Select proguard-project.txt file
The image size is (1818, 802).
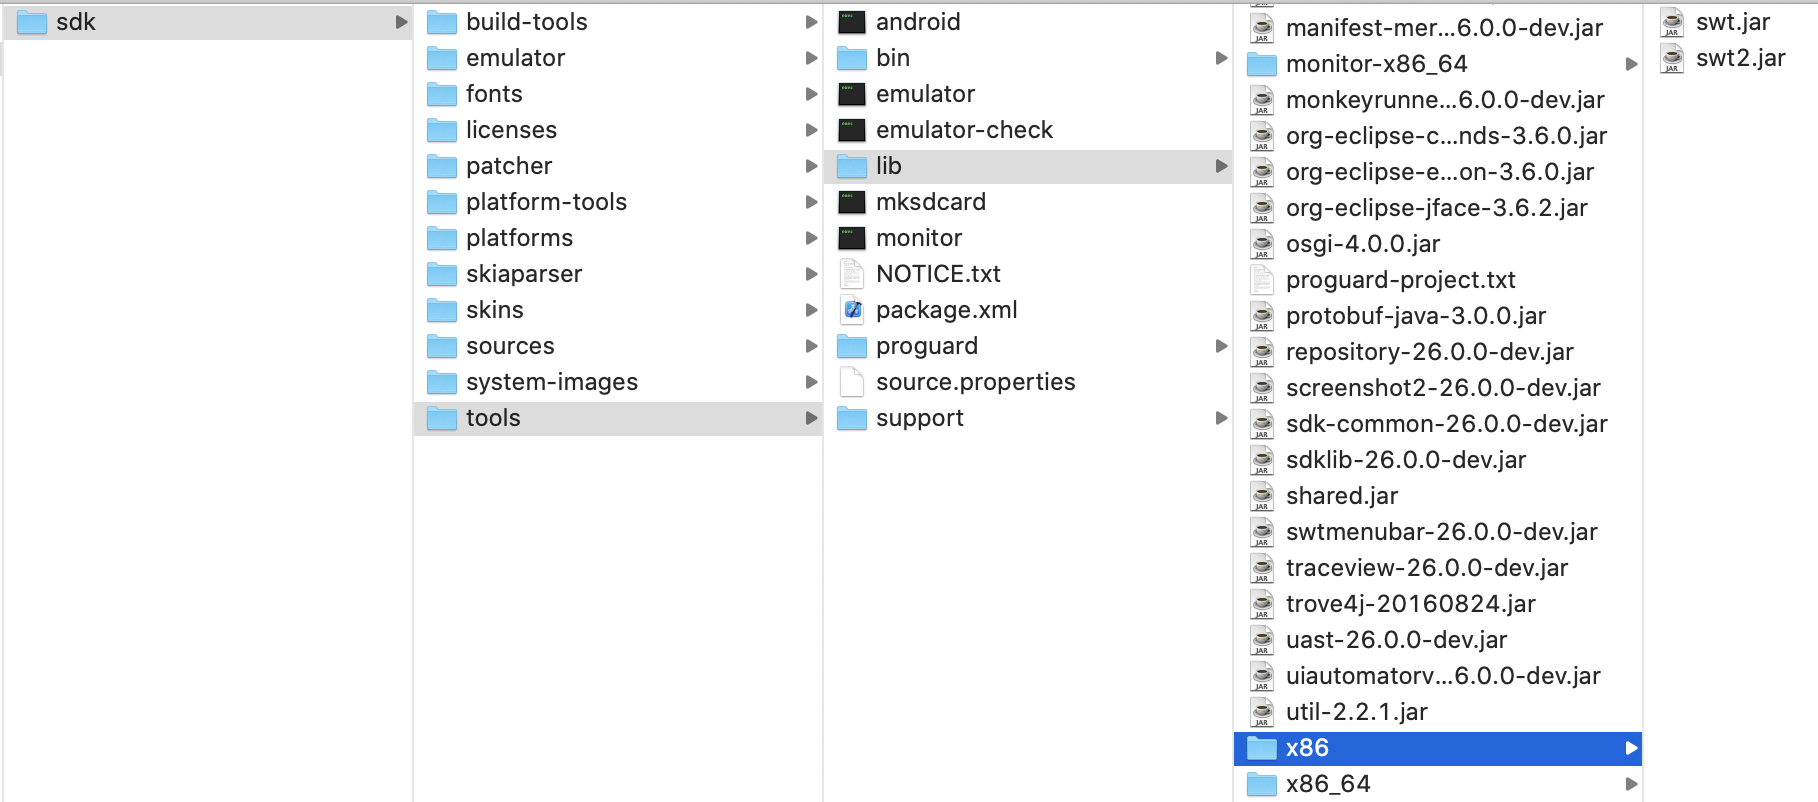pos(1400,280)
